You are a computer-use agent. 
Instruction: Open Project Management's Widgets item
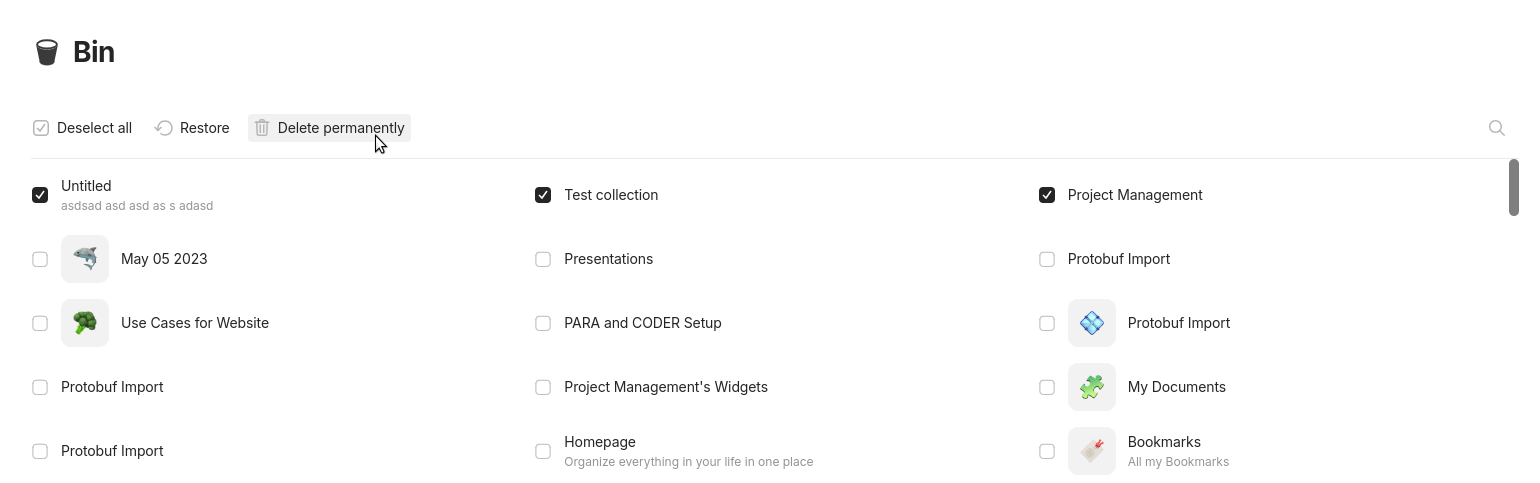click(x=666, y=387)
